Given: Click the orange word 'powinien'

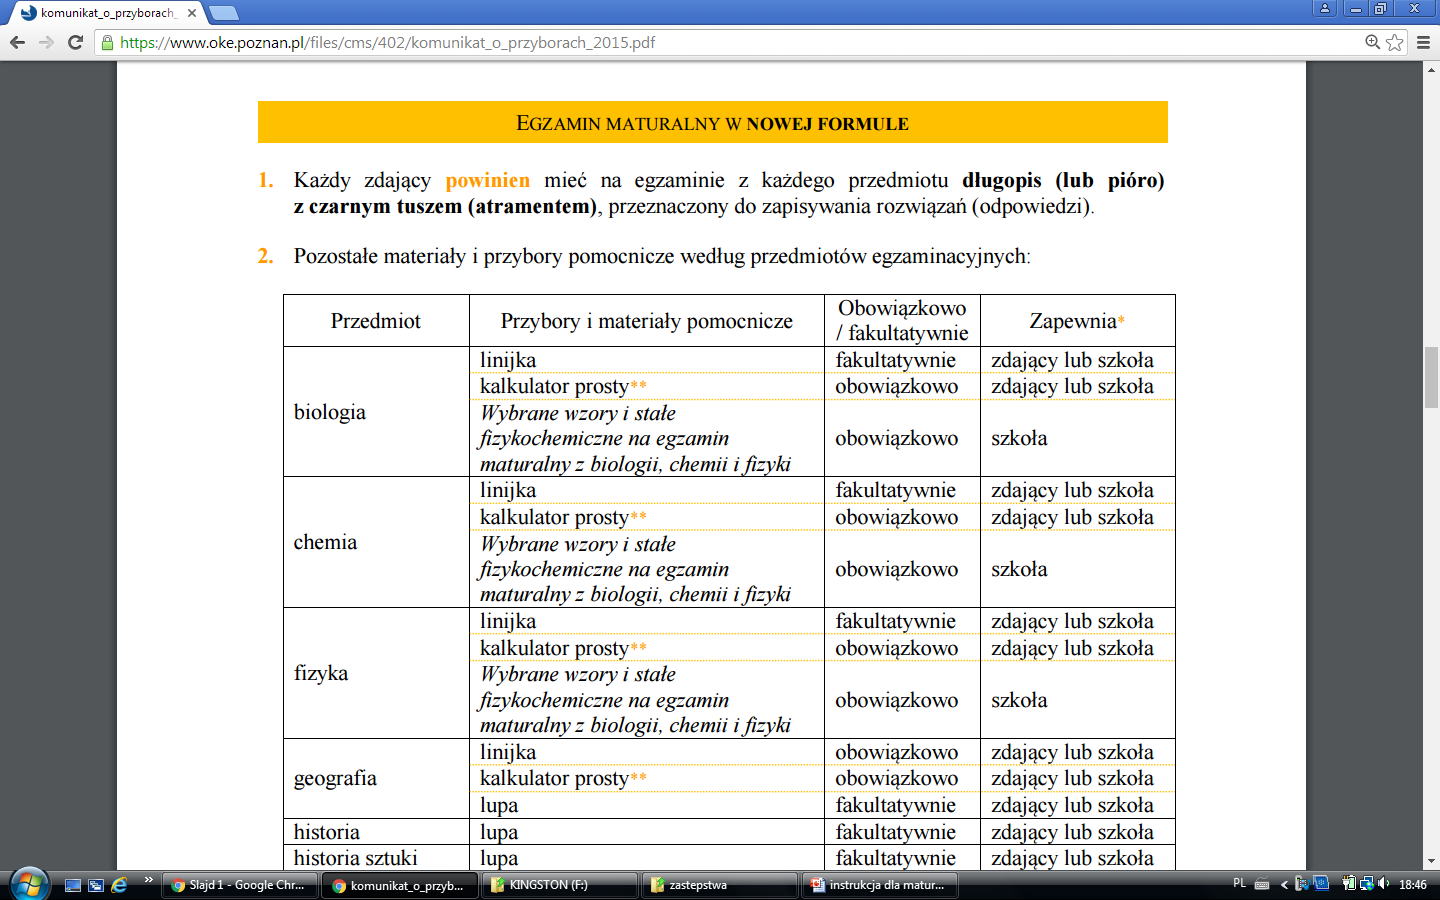Looking at the screenshot, I should click(x=488, y=180).
